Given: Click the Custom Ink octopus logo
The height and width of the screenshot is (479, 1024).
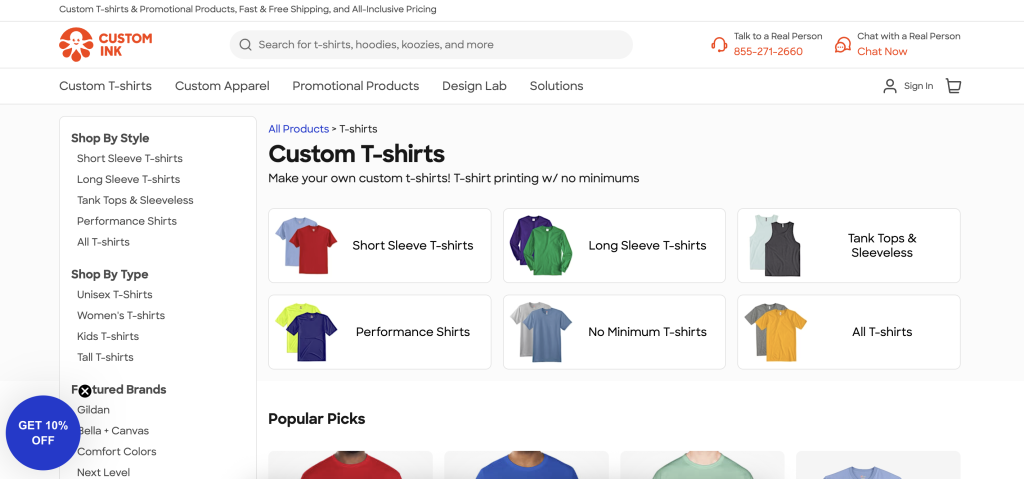Looking at the screenshot, I should click(x=76, y=44).
